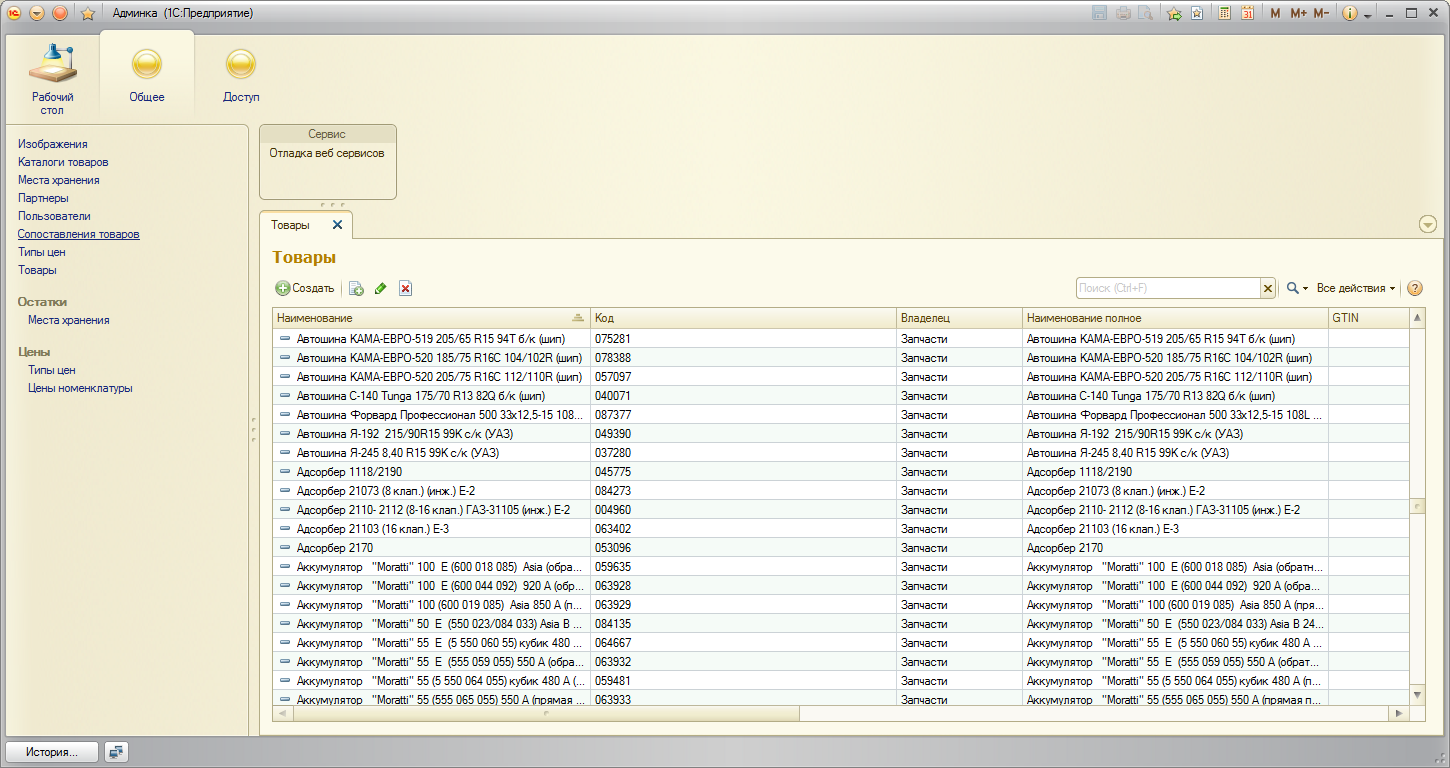
Task: Click the Наименование полное column header
Action: (x=1175, y=318)
